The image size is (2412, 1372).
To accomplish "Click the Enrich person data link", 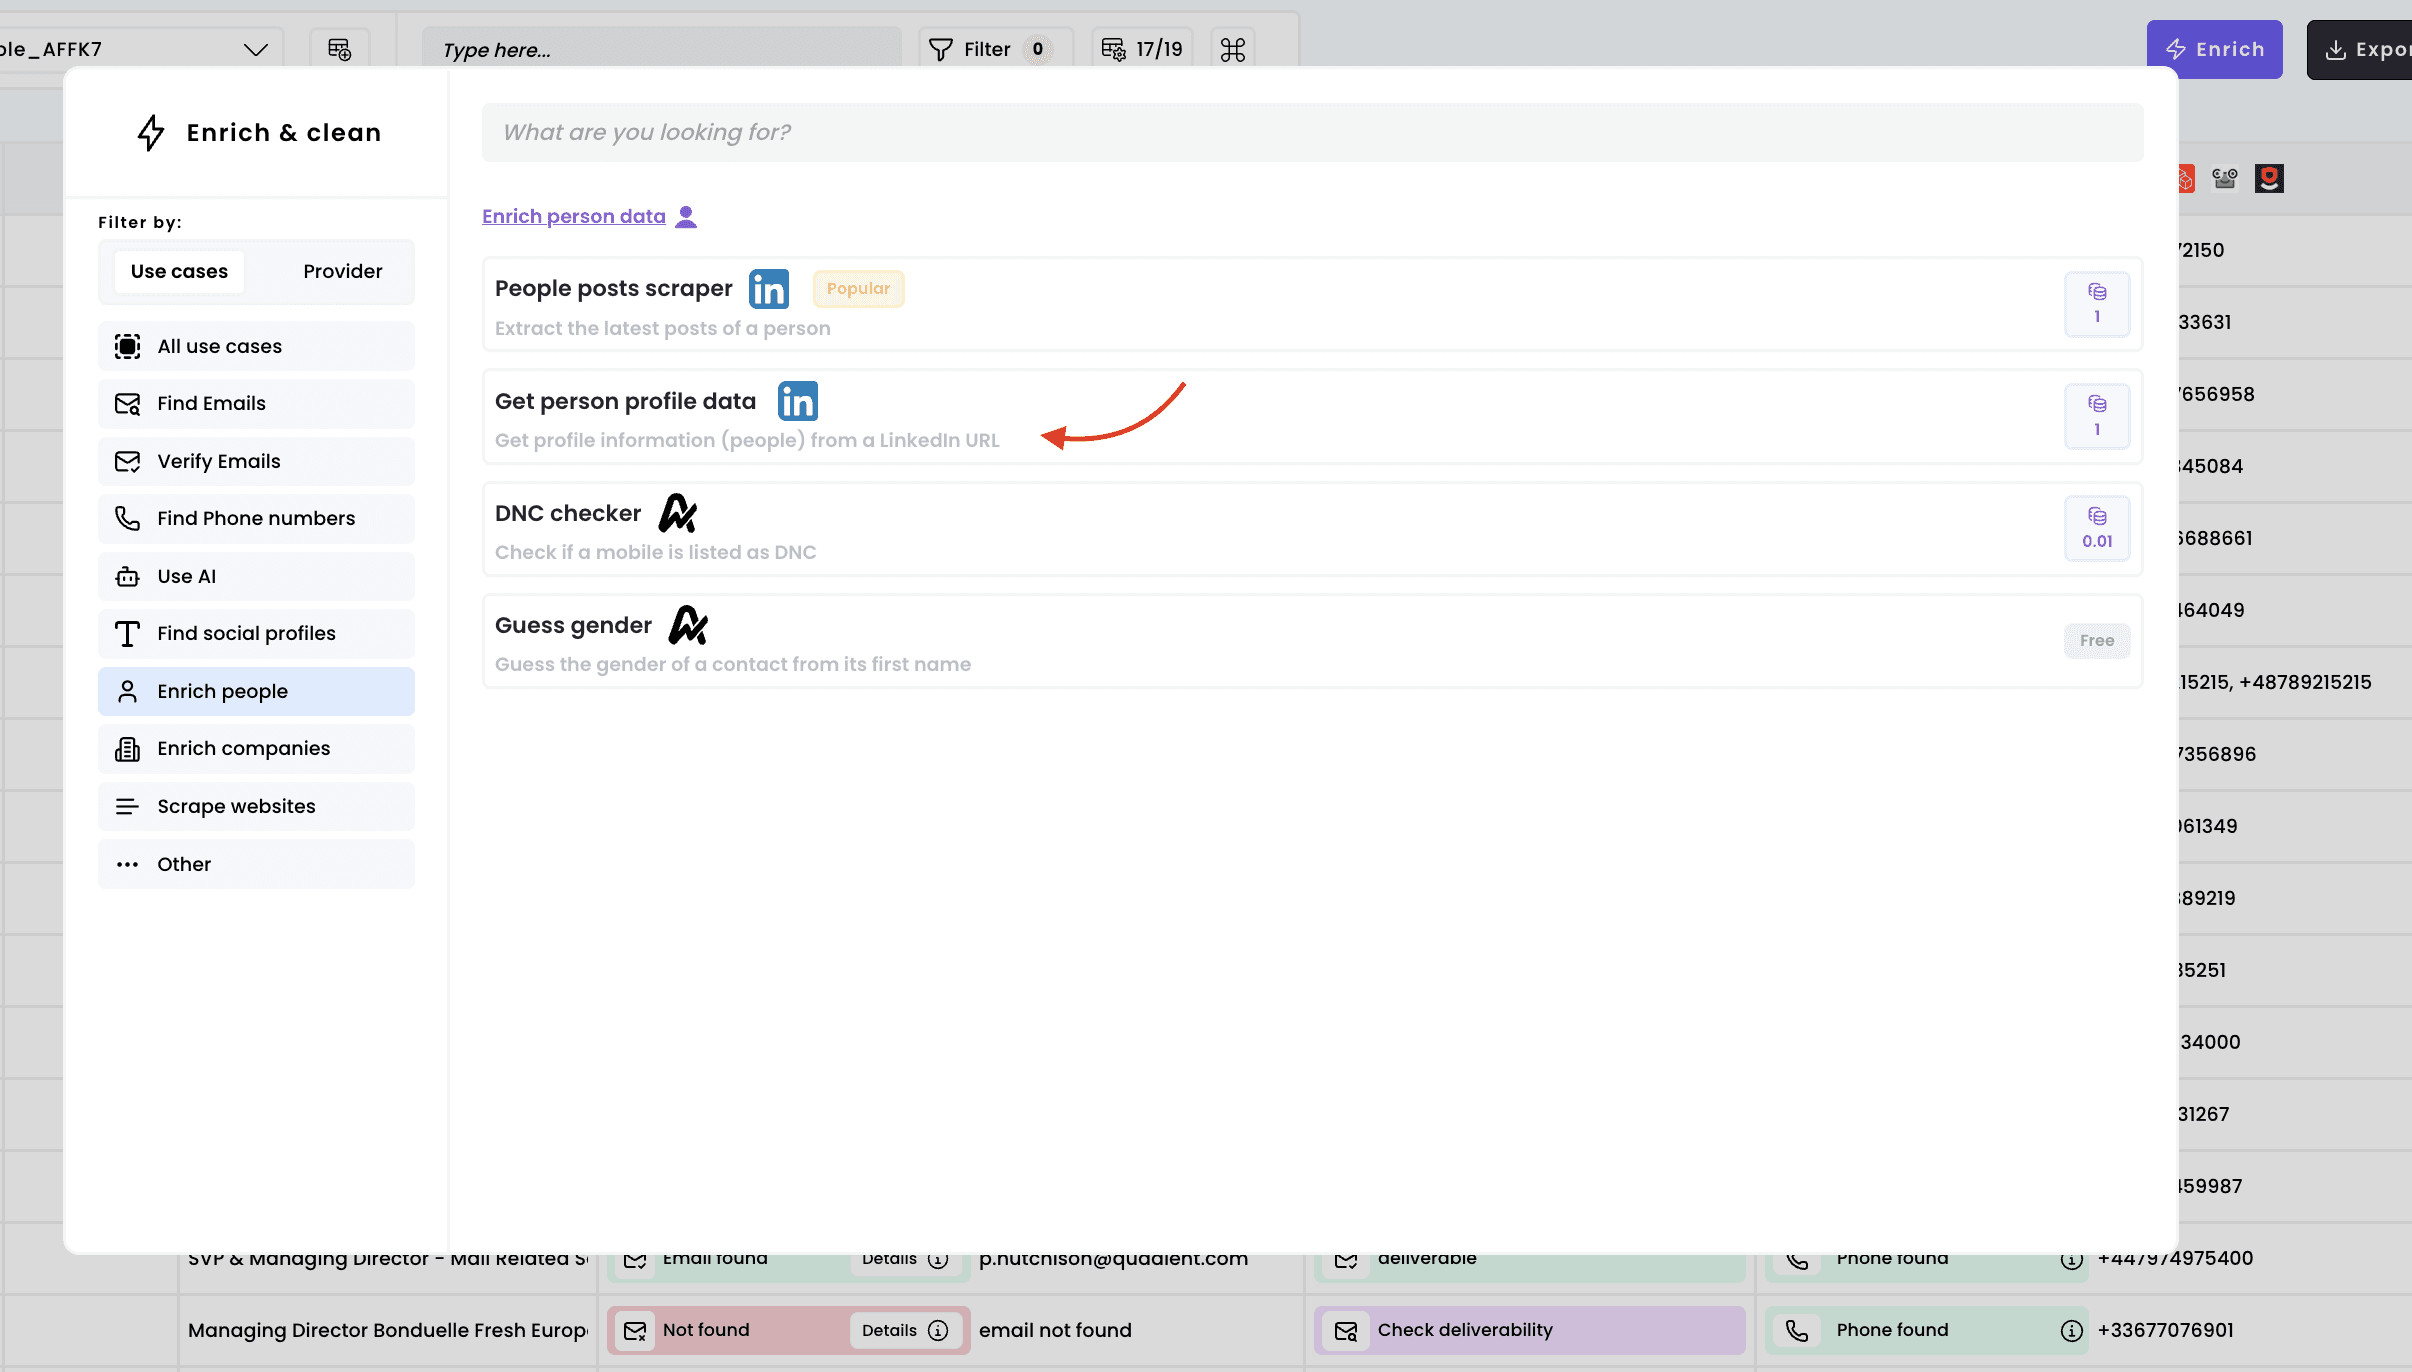I will (x=573, y=217).
